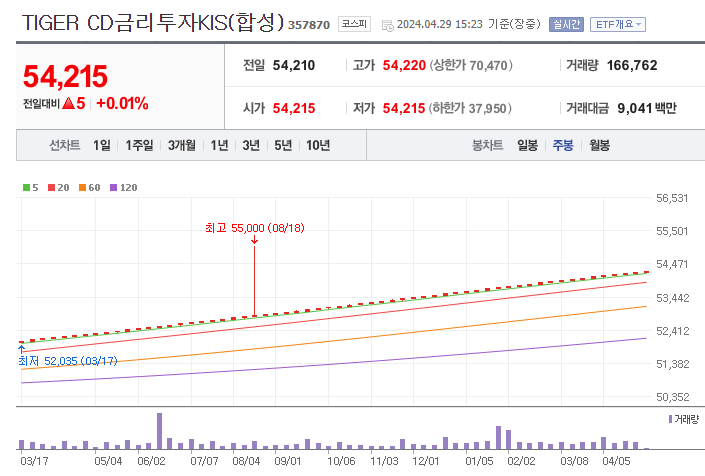Click the 50,352 price axis label
Image resolution: width=705 pixels, height=476 pixels.
click(672, 397)
